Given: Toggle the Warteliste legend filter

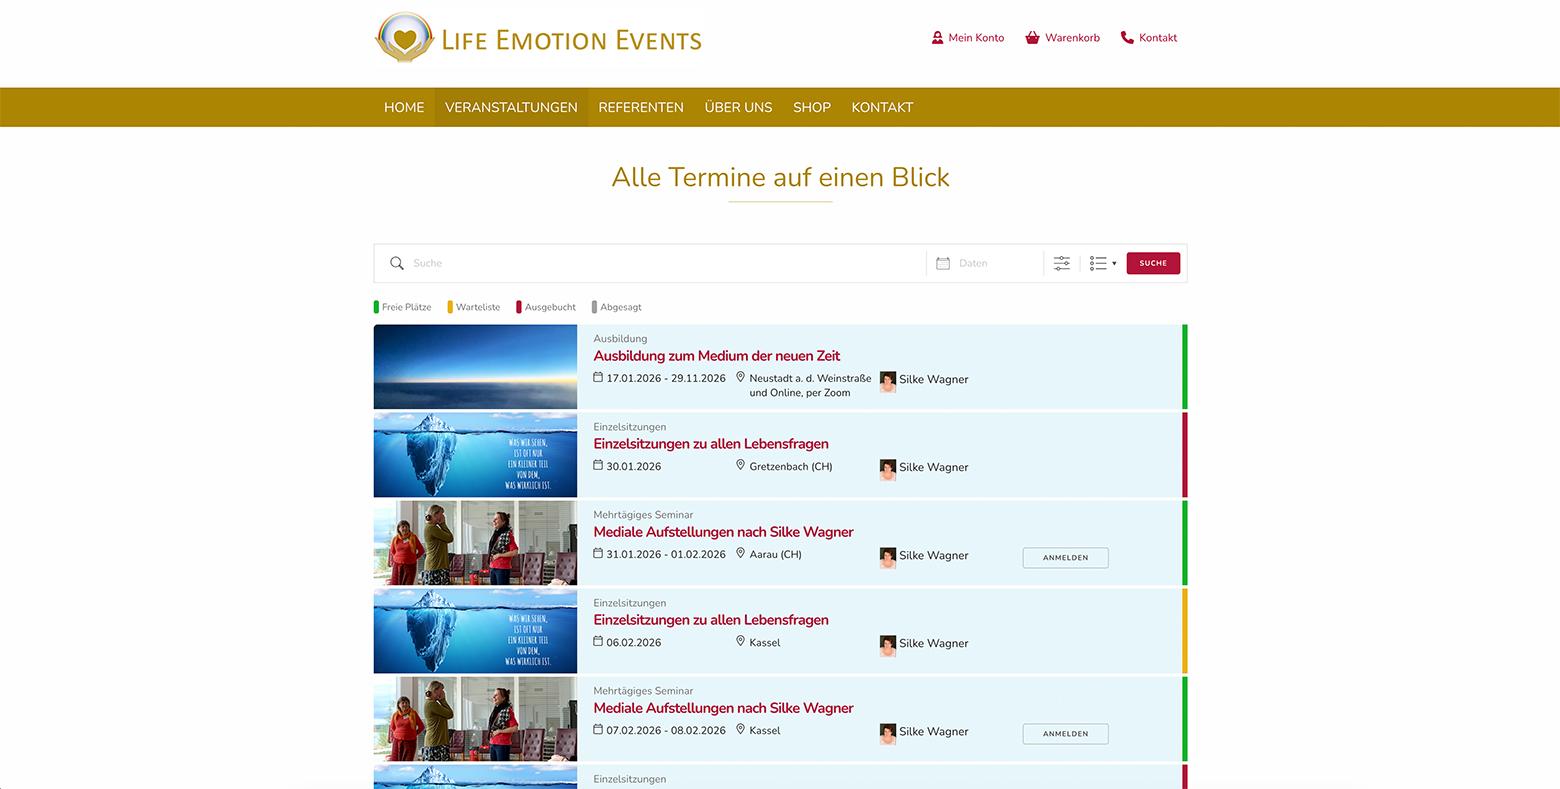Looking at the screenshot, I should 474,307.
